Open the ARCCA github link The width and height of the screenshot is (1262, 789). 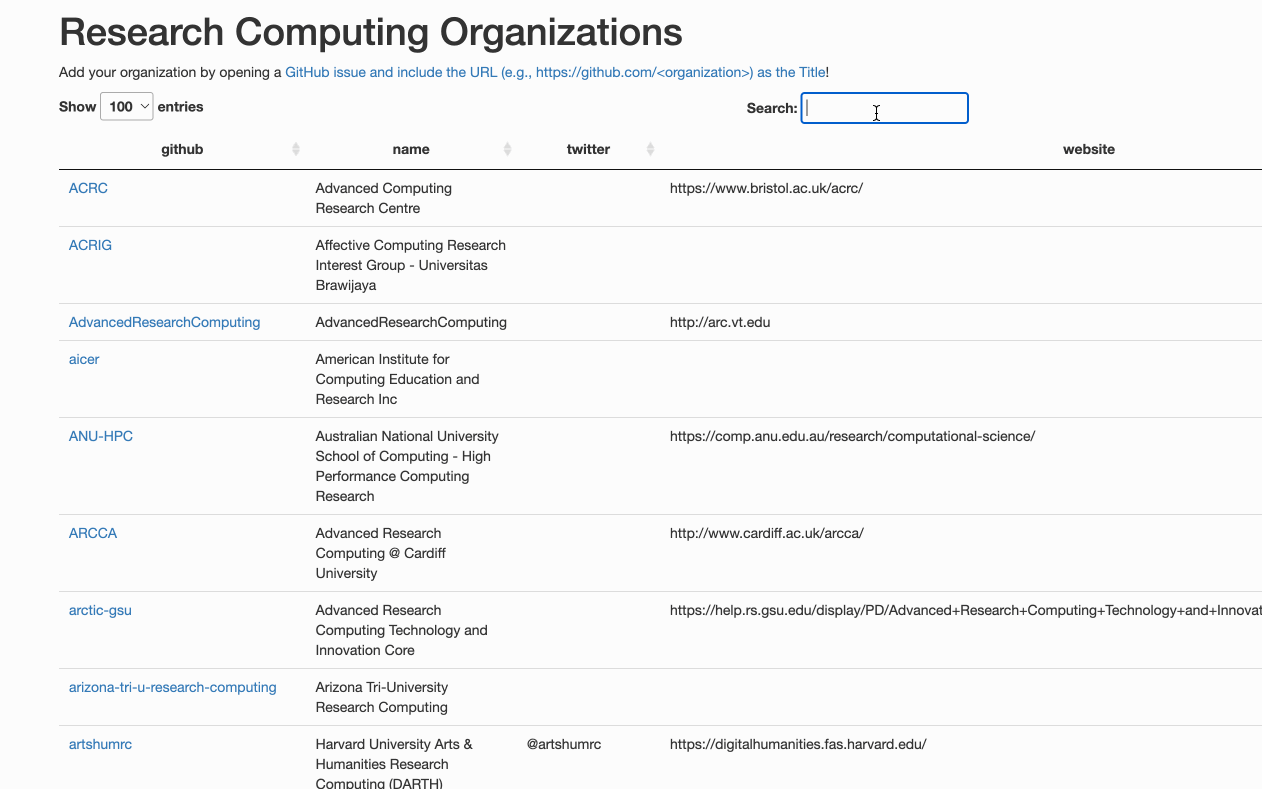tap(93, 533)
